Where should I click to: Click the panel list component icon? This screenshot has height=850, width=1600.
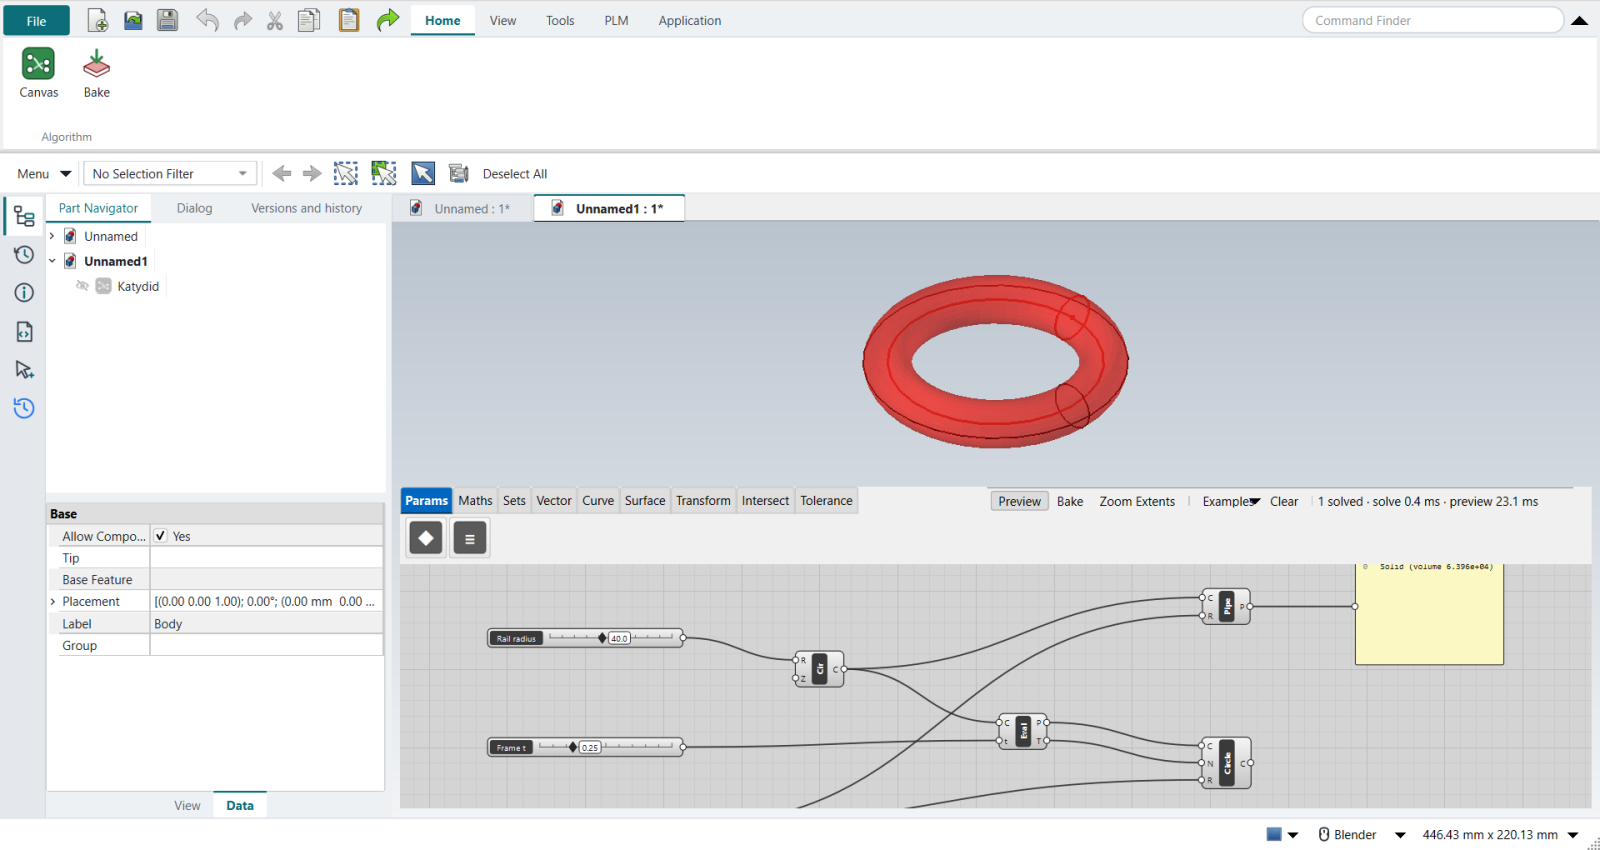470,538
